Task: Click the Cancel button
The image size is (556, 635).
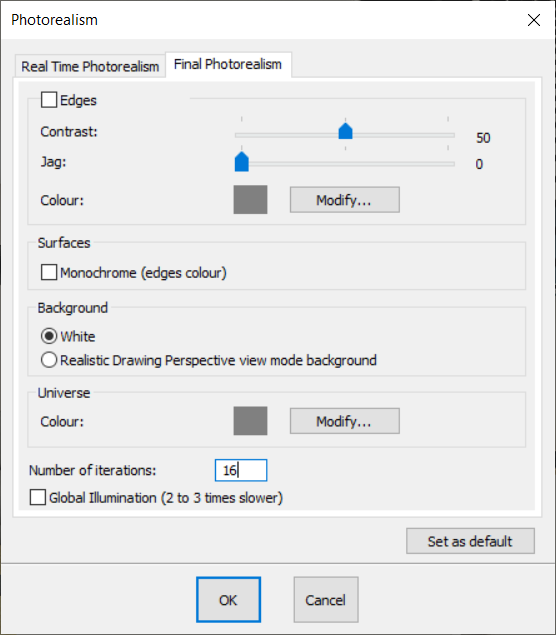Action: pos(326,600)
